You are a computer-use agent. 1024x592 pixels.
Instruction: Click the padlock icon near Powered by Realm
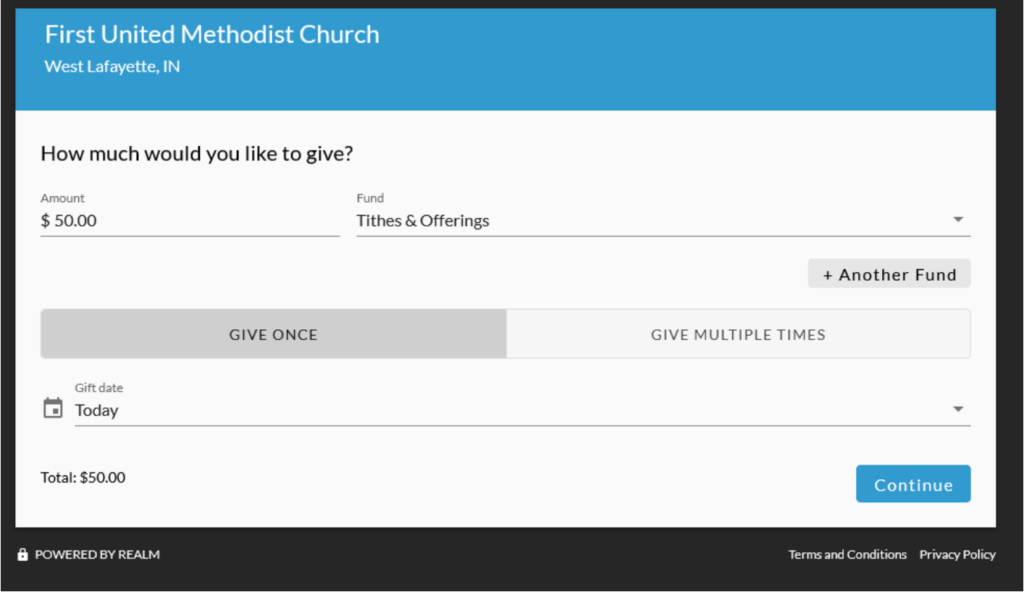coord(23,554)
